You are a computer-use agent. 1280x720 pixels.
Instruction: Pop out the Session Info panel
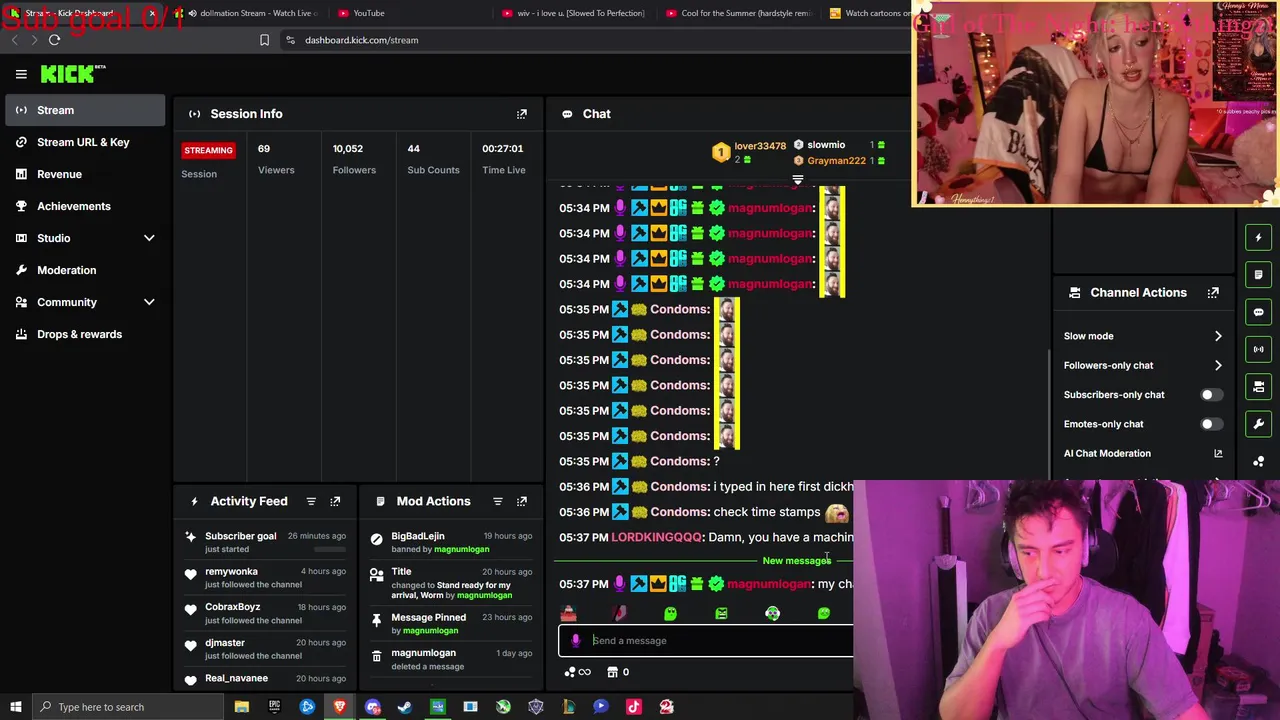click(521, 114)
